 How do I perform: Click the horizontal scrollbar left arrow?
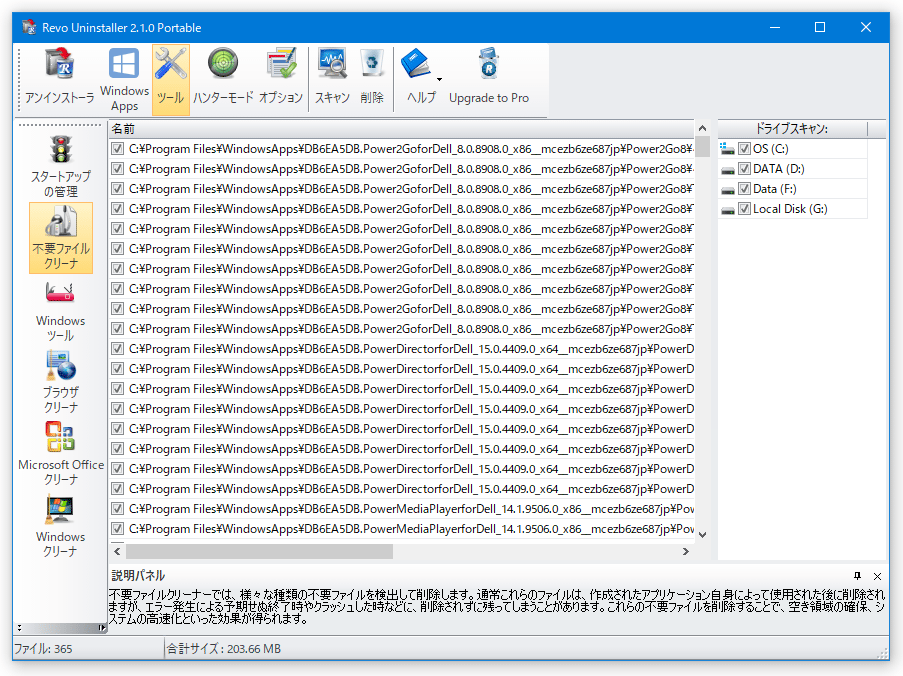click(117, 552)
